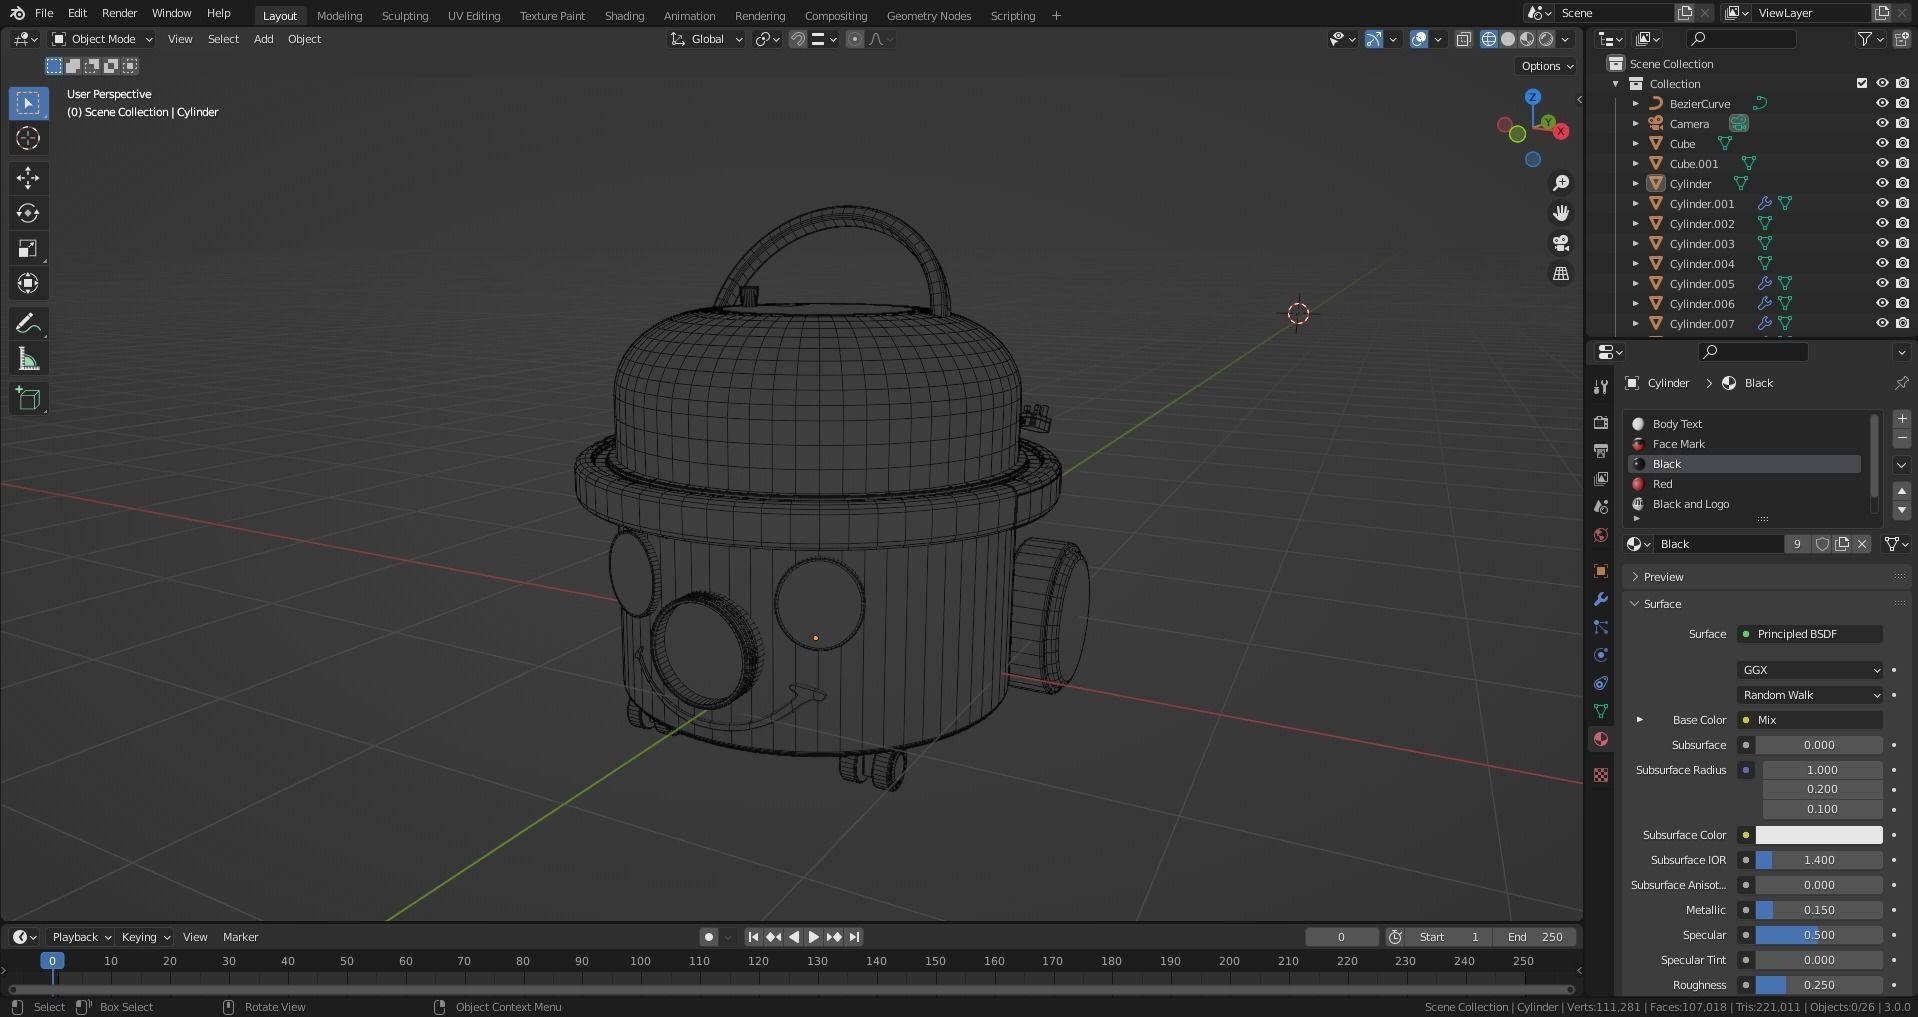Expand Base Color sub-options

click(1639, 720)
